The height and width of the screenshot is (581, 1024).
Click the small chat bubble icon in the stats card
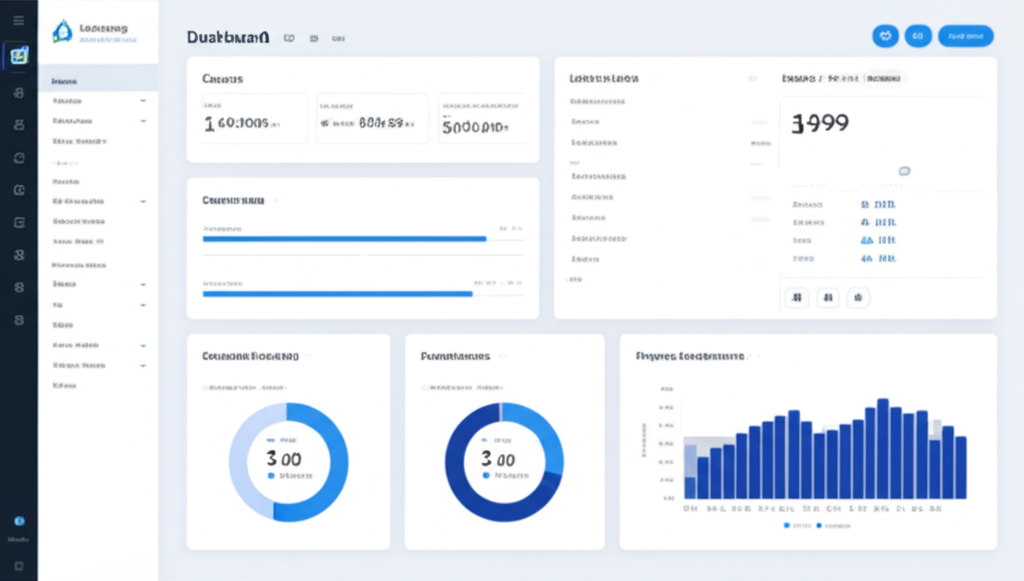pos(906,171)
